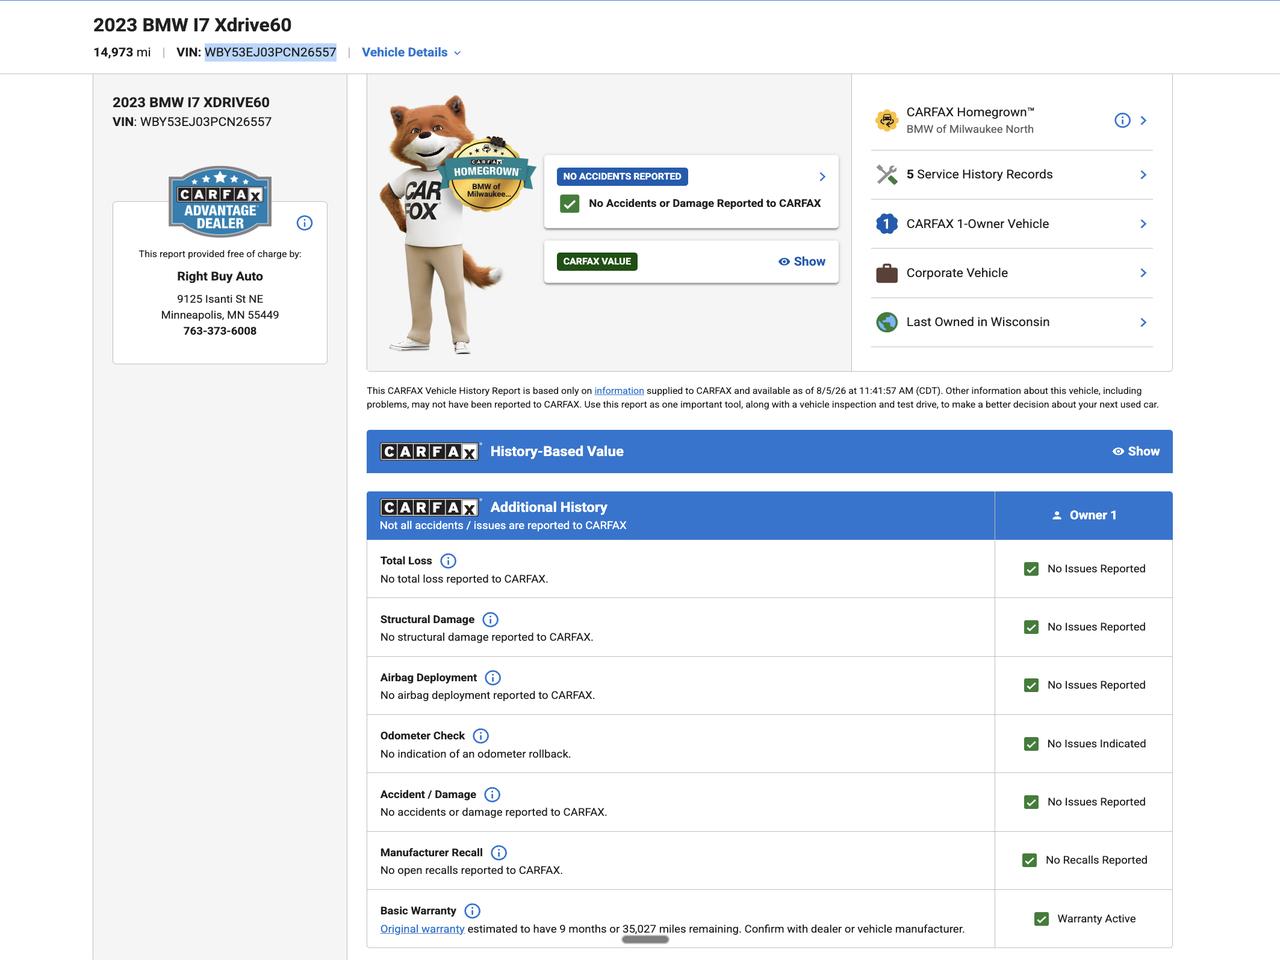Click the Owner 1 person icon
The height and width of the screenshot is (960, 1280).
pyautogui.click(x=1057, y=516)
